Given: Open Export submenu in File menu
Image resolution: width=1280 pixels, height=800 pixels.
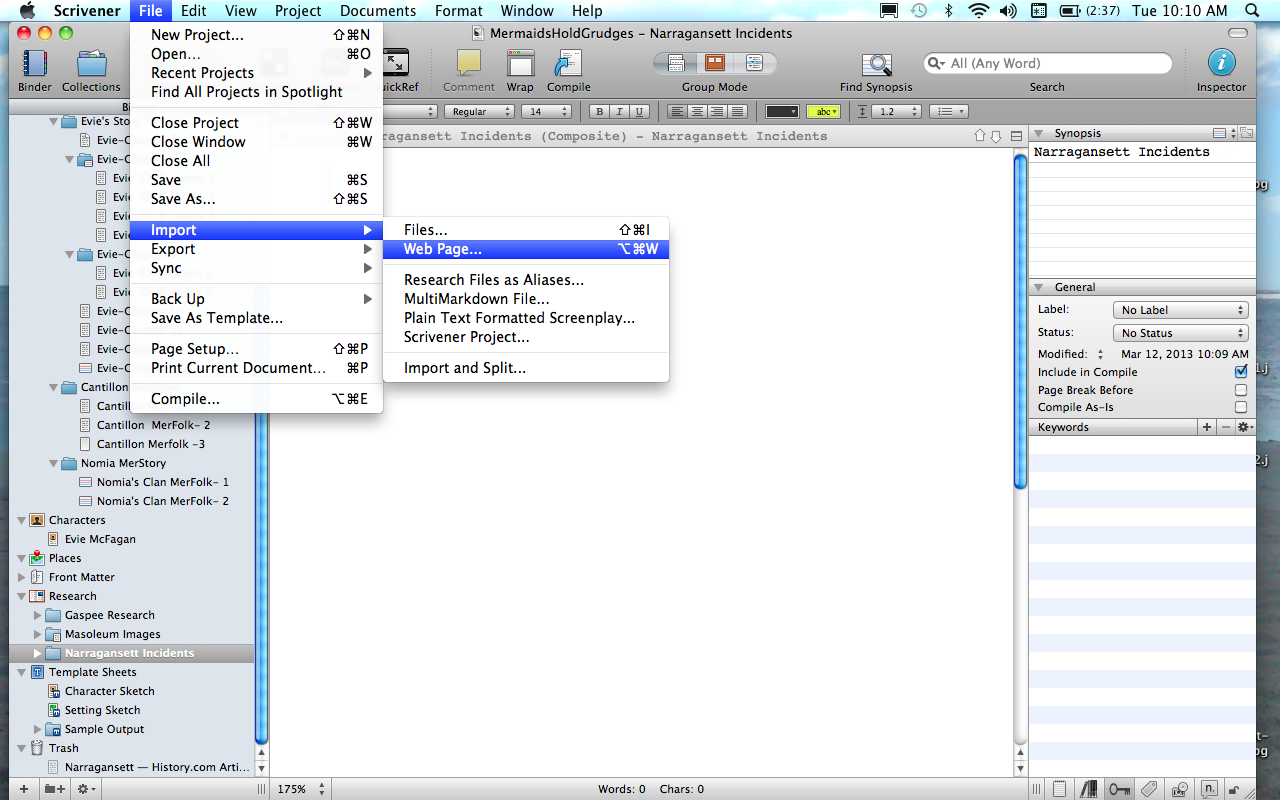Looking at the screenshot, I should pyautogui.click(x=256, y=249).
